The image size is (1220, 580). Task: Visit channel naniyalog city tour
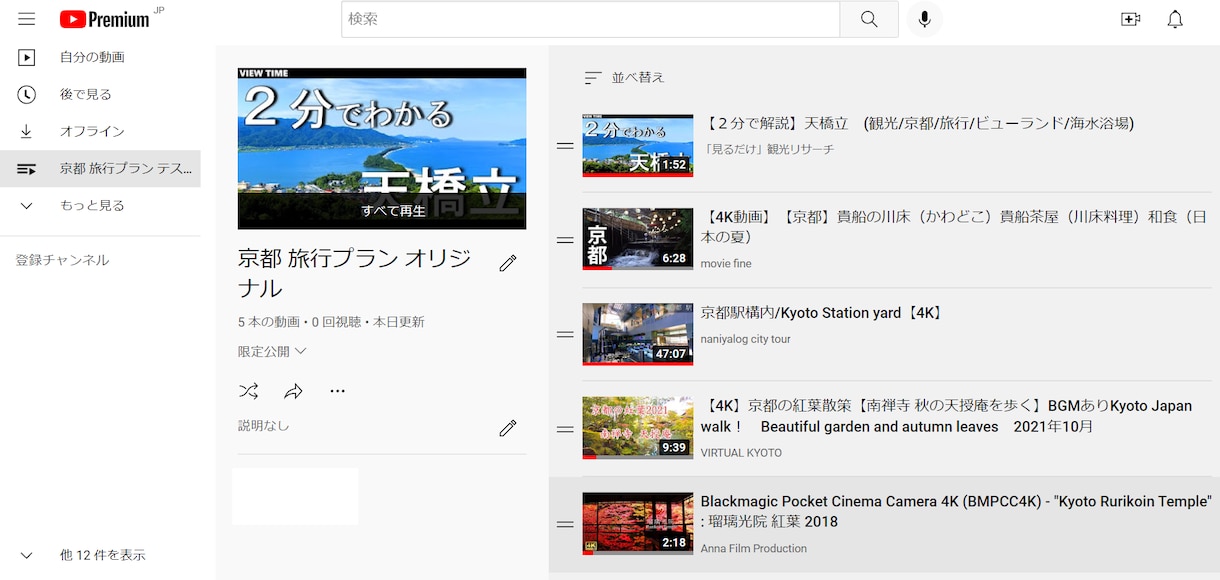(746, 339)
